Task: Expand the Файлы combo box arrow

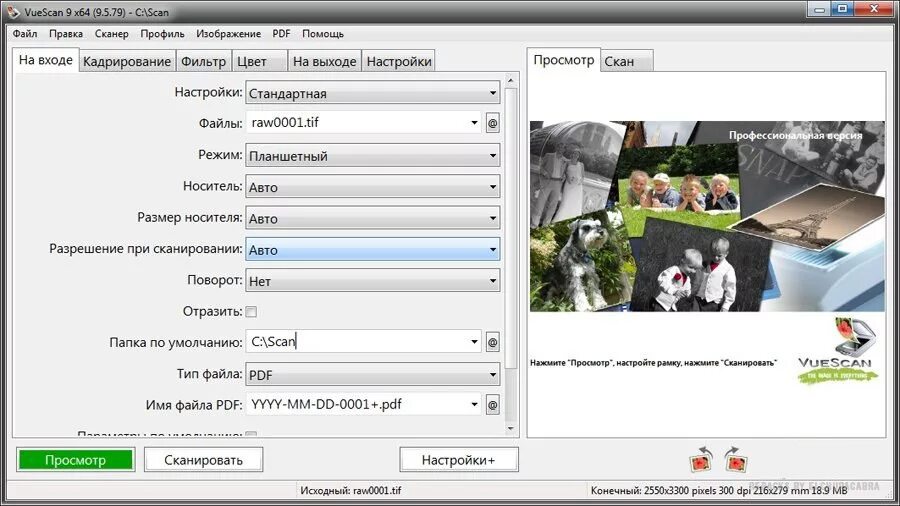Action: [x=474, y=123]
